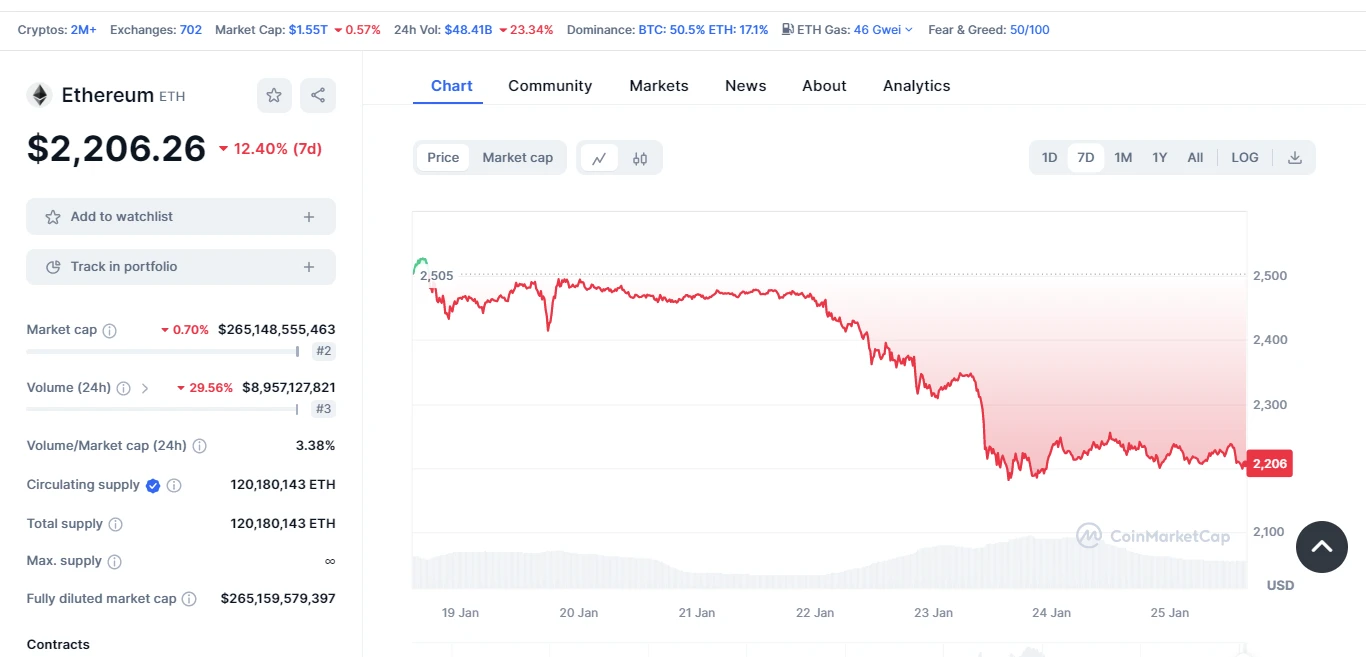Open the Exchanges 702 link
1366x657 pixels.
coord(156,30)
